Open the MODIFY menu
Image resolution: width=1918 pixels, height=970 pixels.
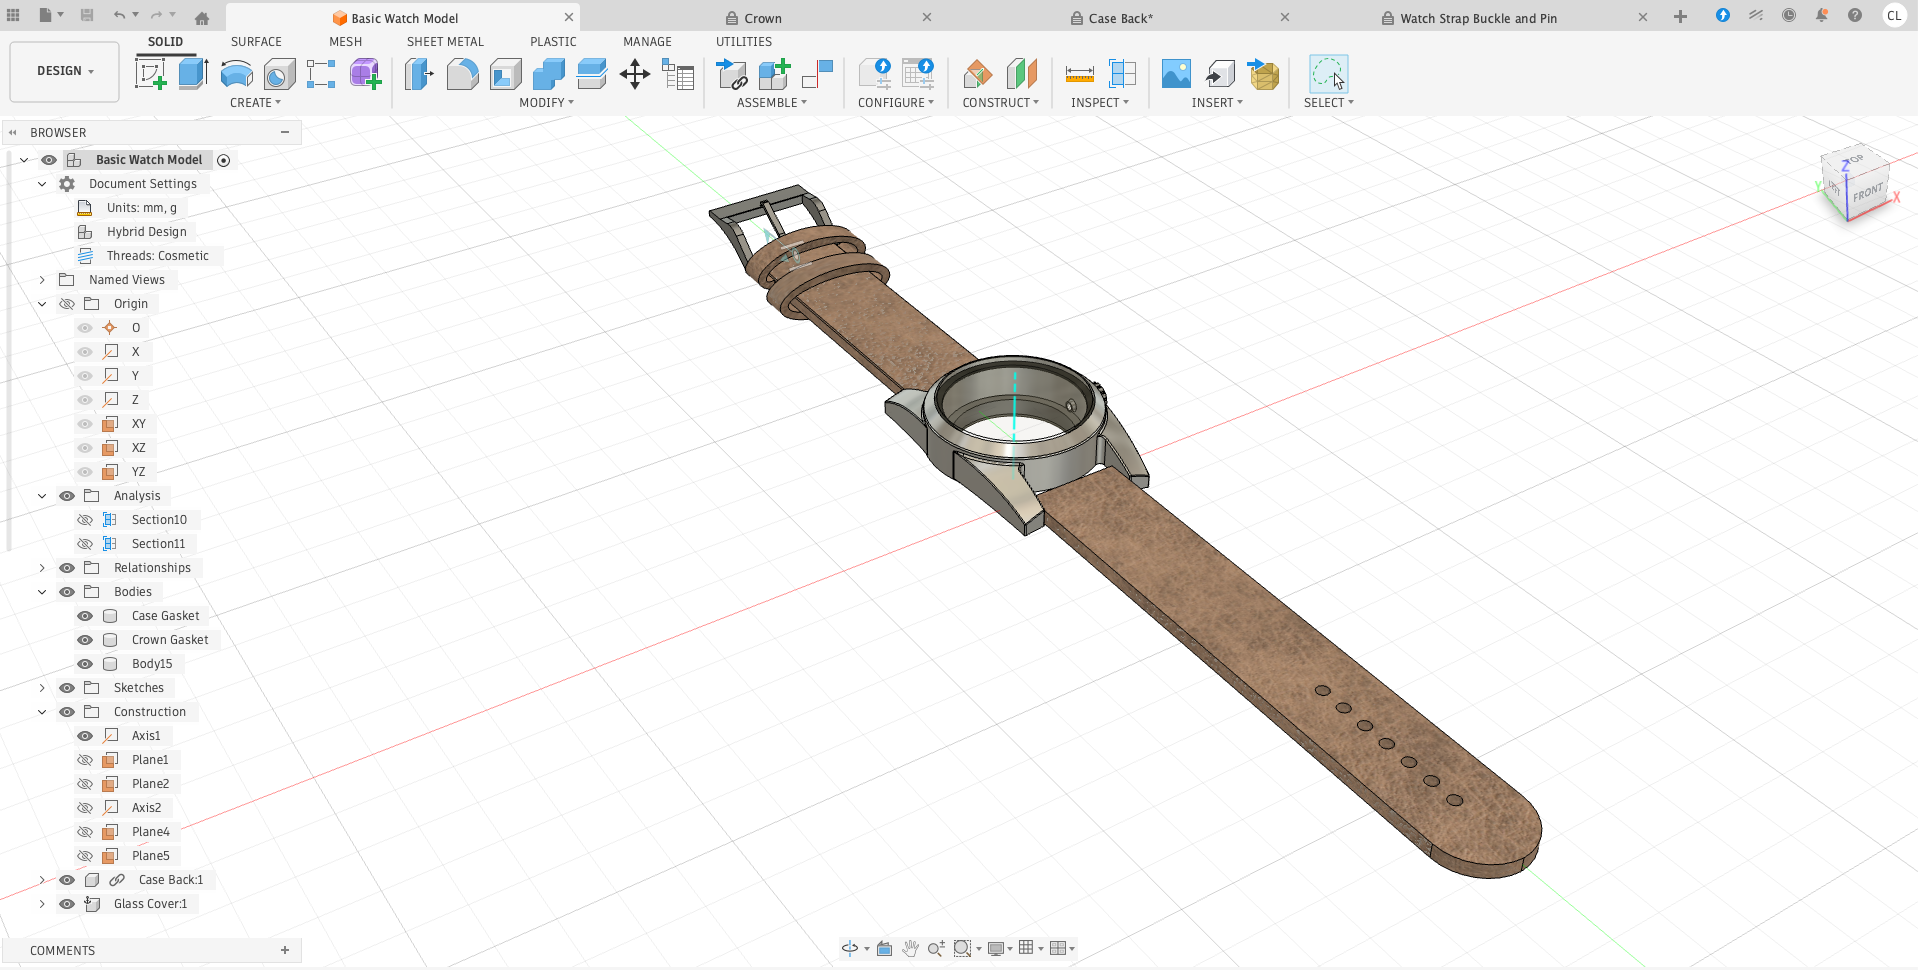tap(546, 103)
